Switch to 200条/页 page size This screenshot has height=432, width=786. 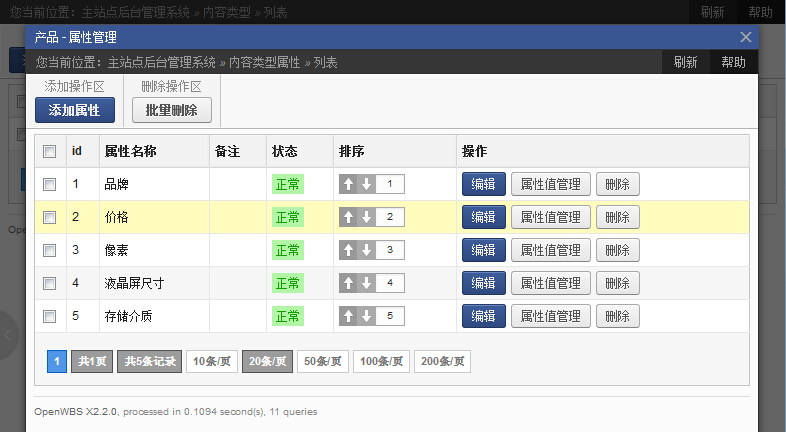click(442, 361)
